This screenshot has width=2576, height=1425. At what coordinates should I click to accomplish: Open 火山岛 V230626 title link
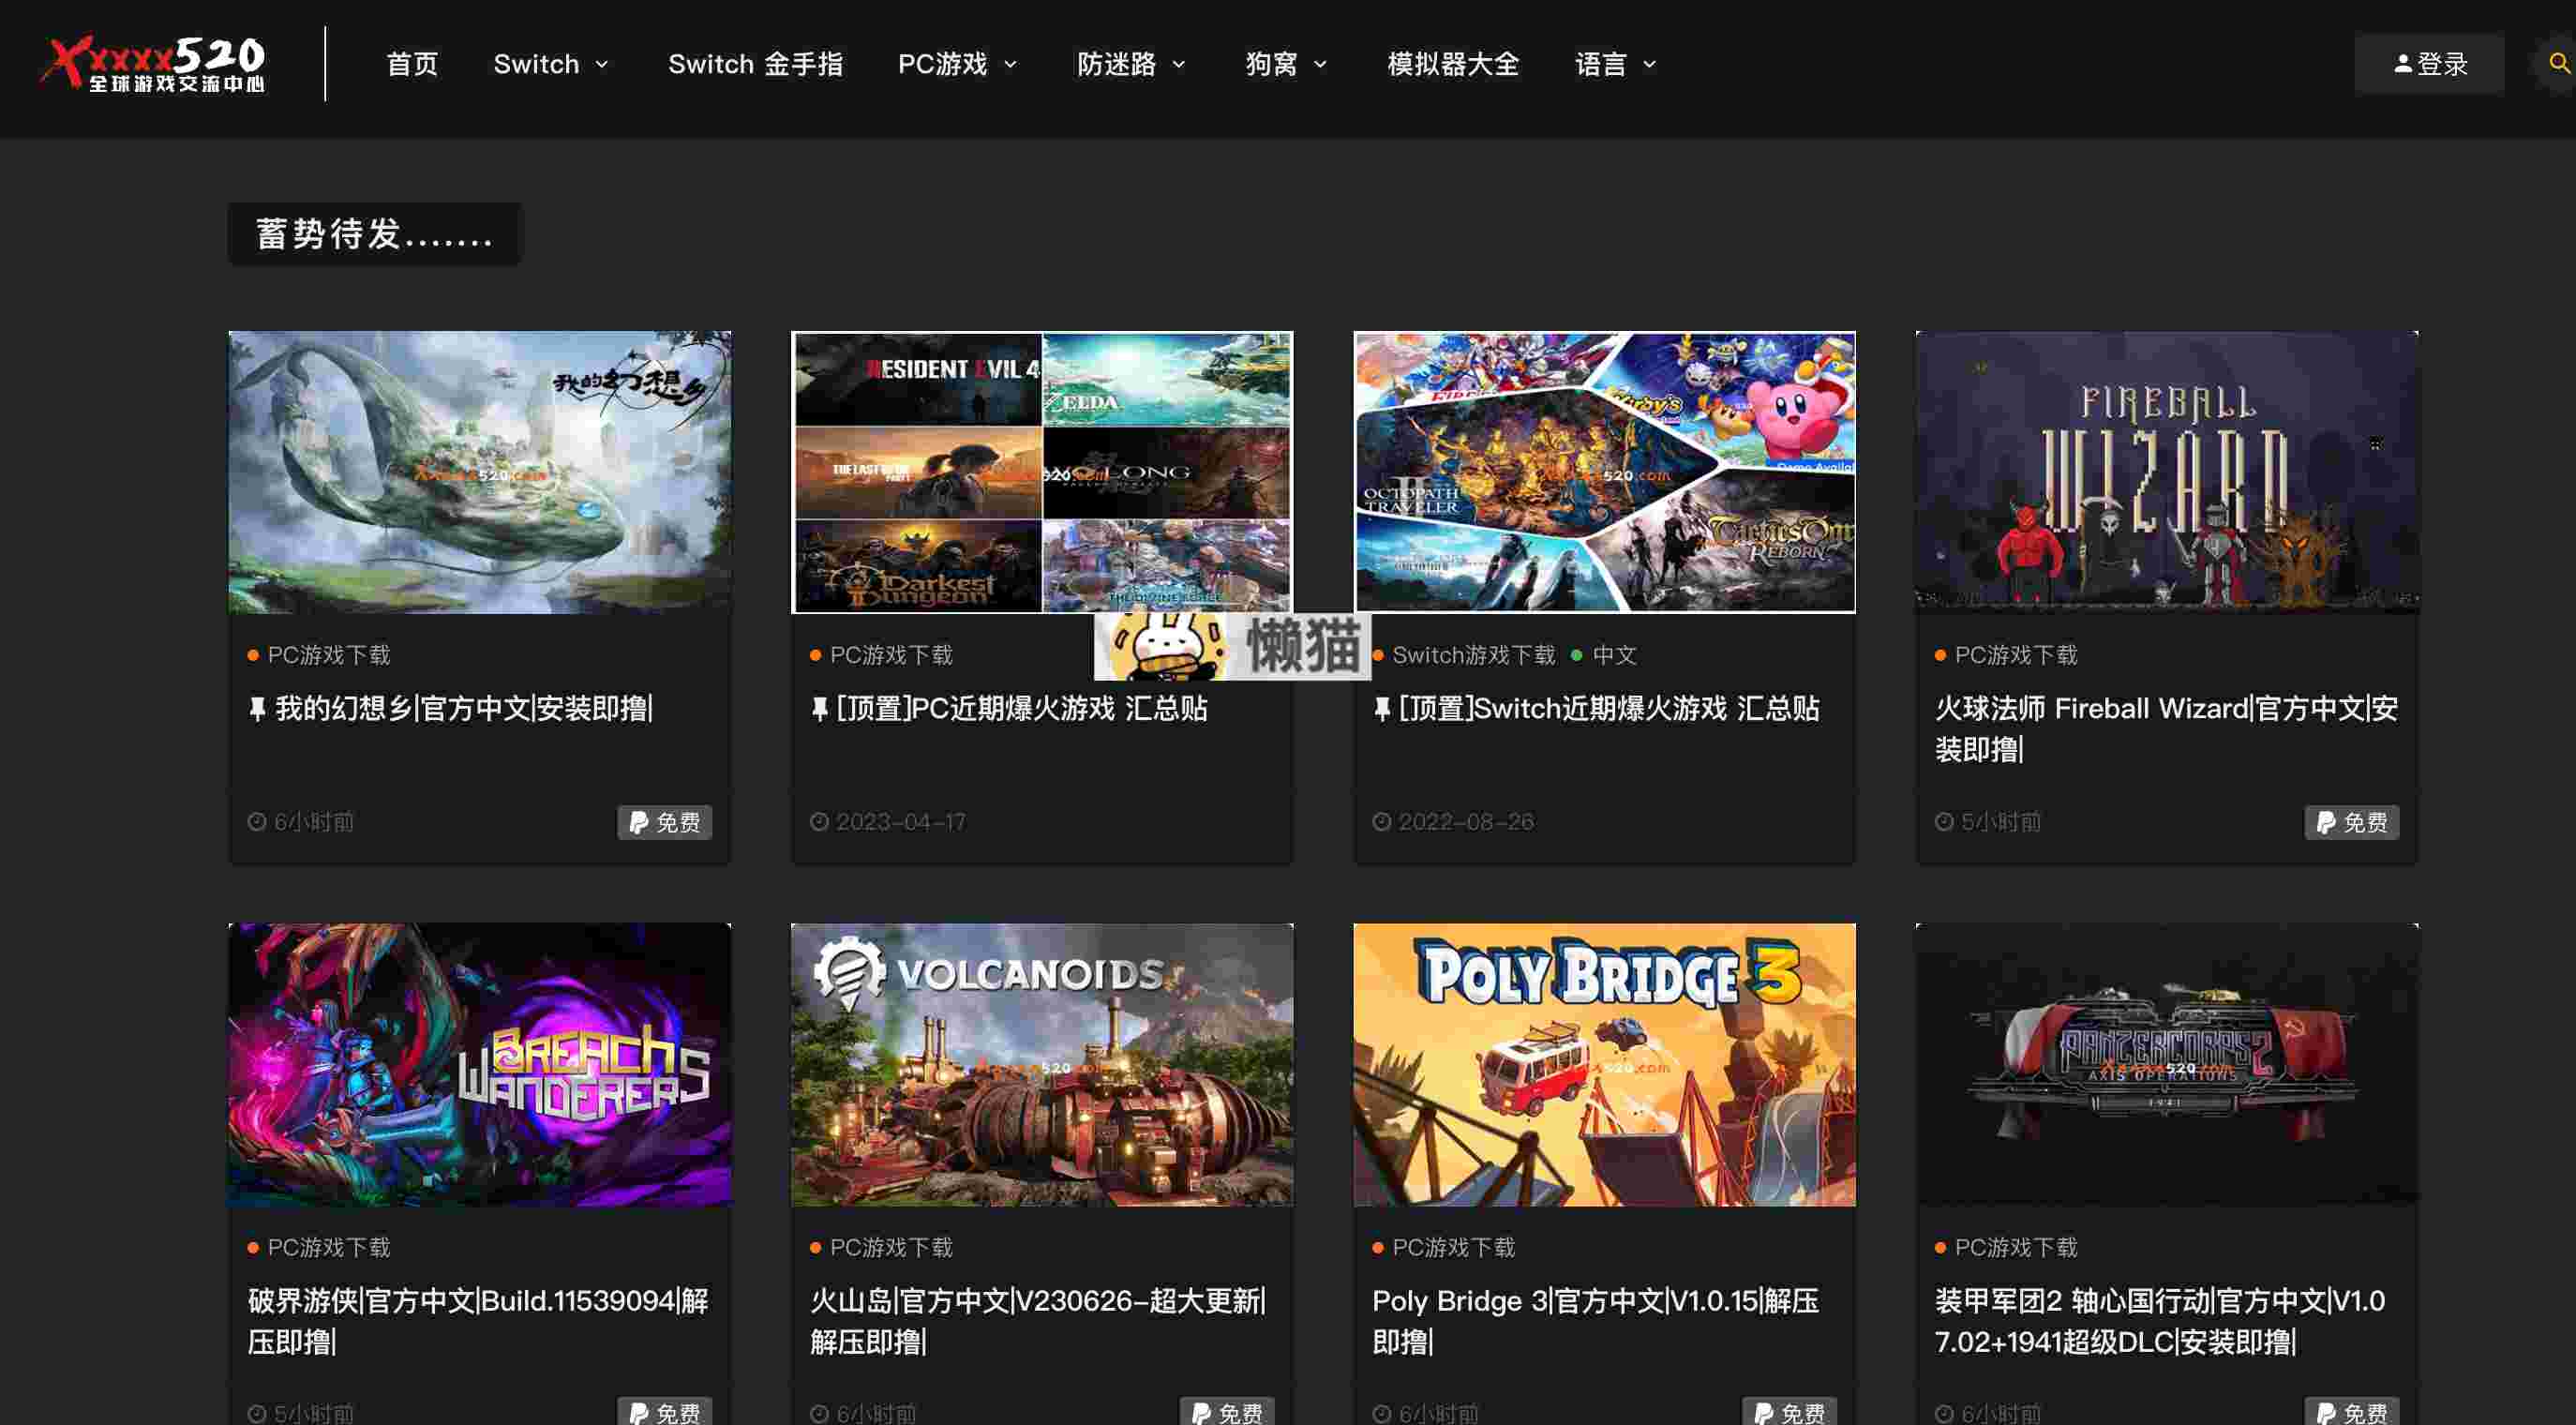1038,1321
